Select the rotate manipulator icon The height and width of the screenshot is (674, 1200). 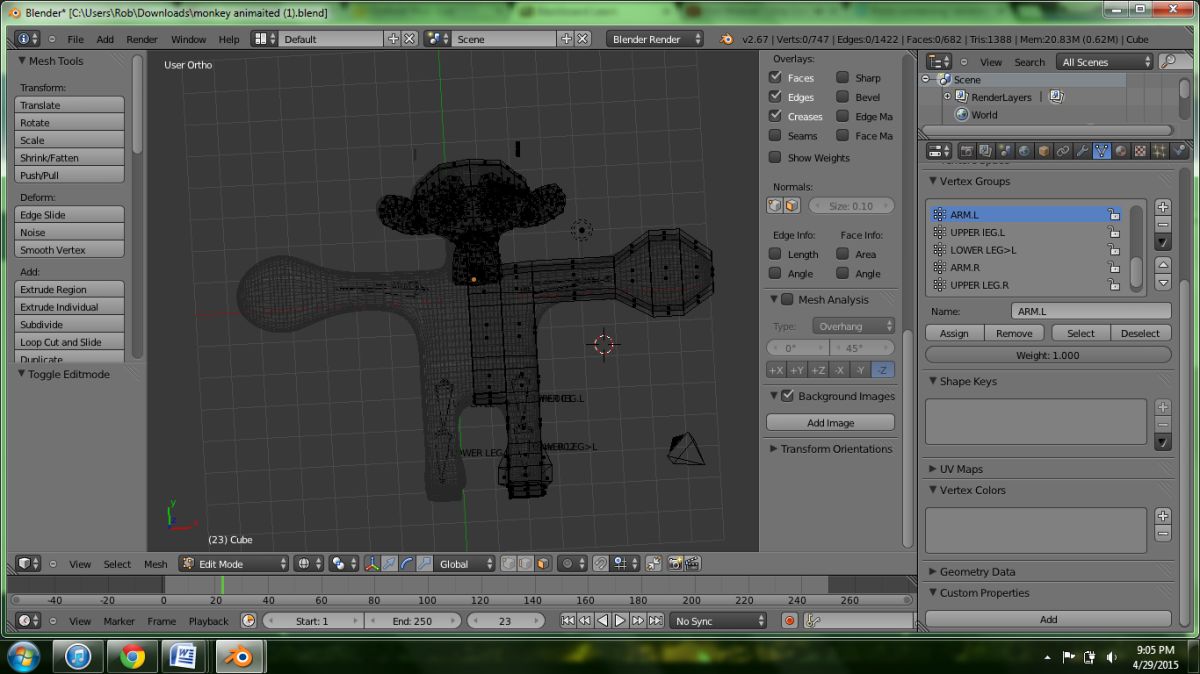coord(407,564)
